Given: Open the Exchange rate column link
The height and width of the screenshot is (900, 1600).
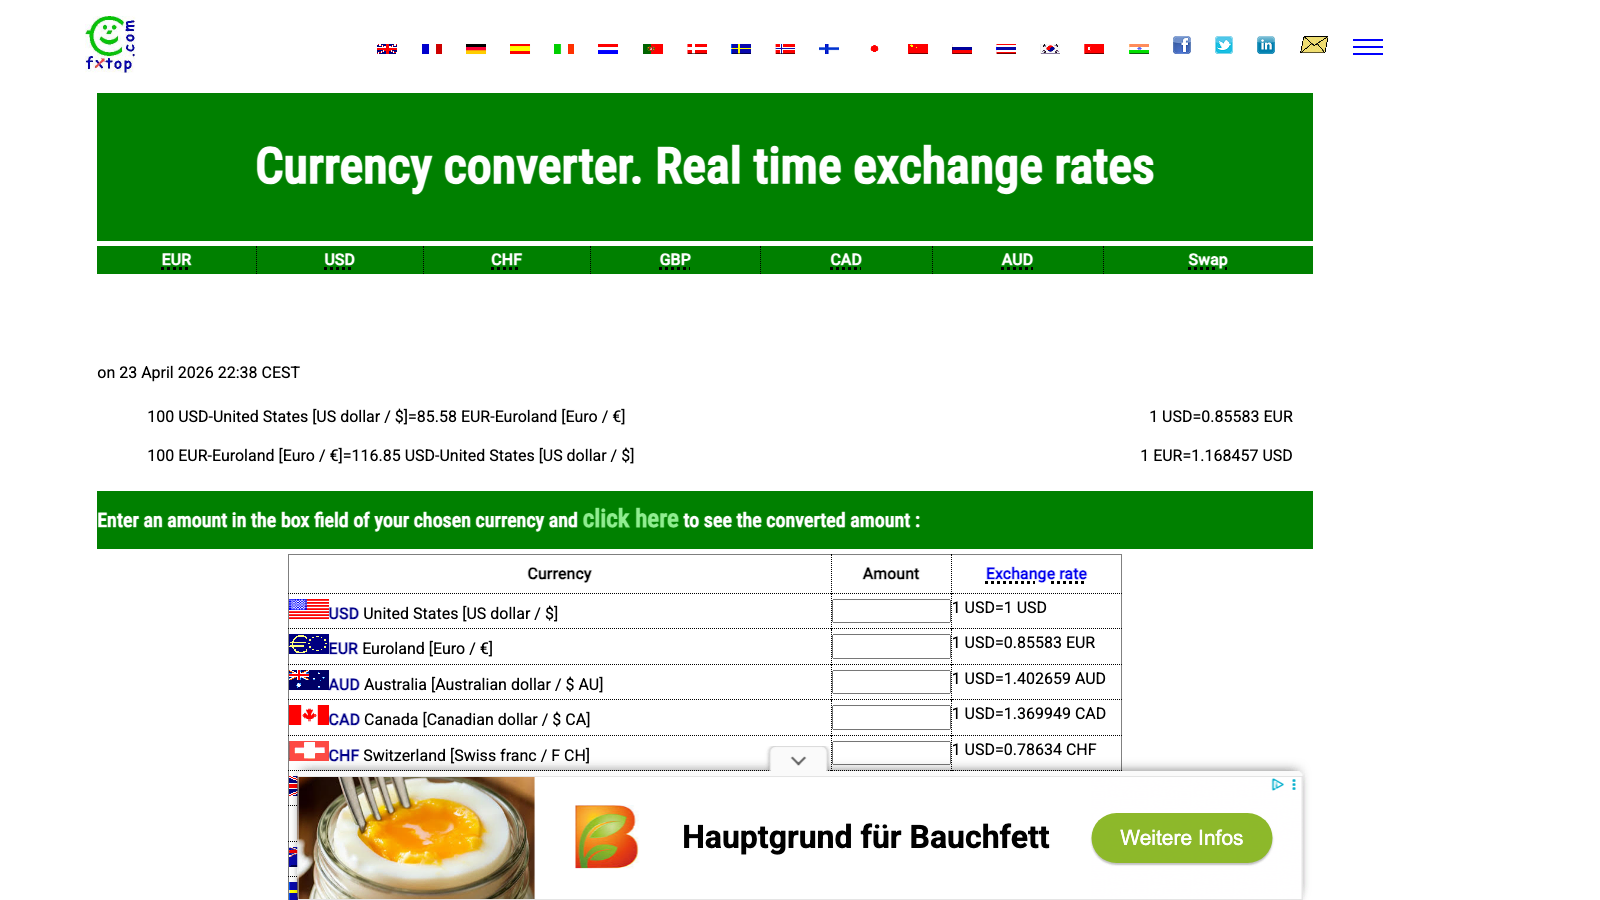Looking at the screenshot, I should tap(1036, 573).
